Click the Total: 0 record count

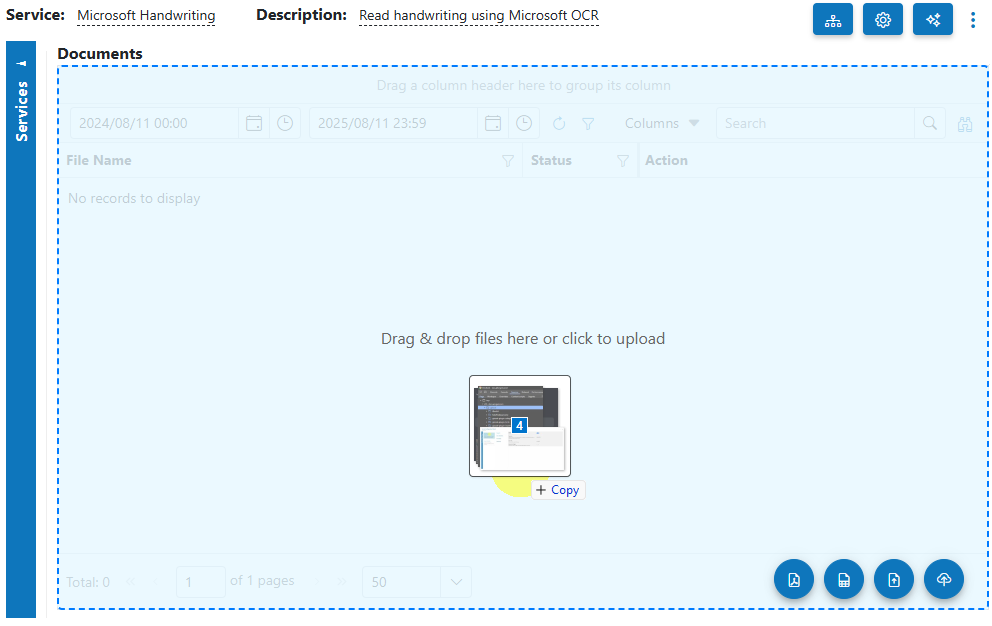point(88,582)
